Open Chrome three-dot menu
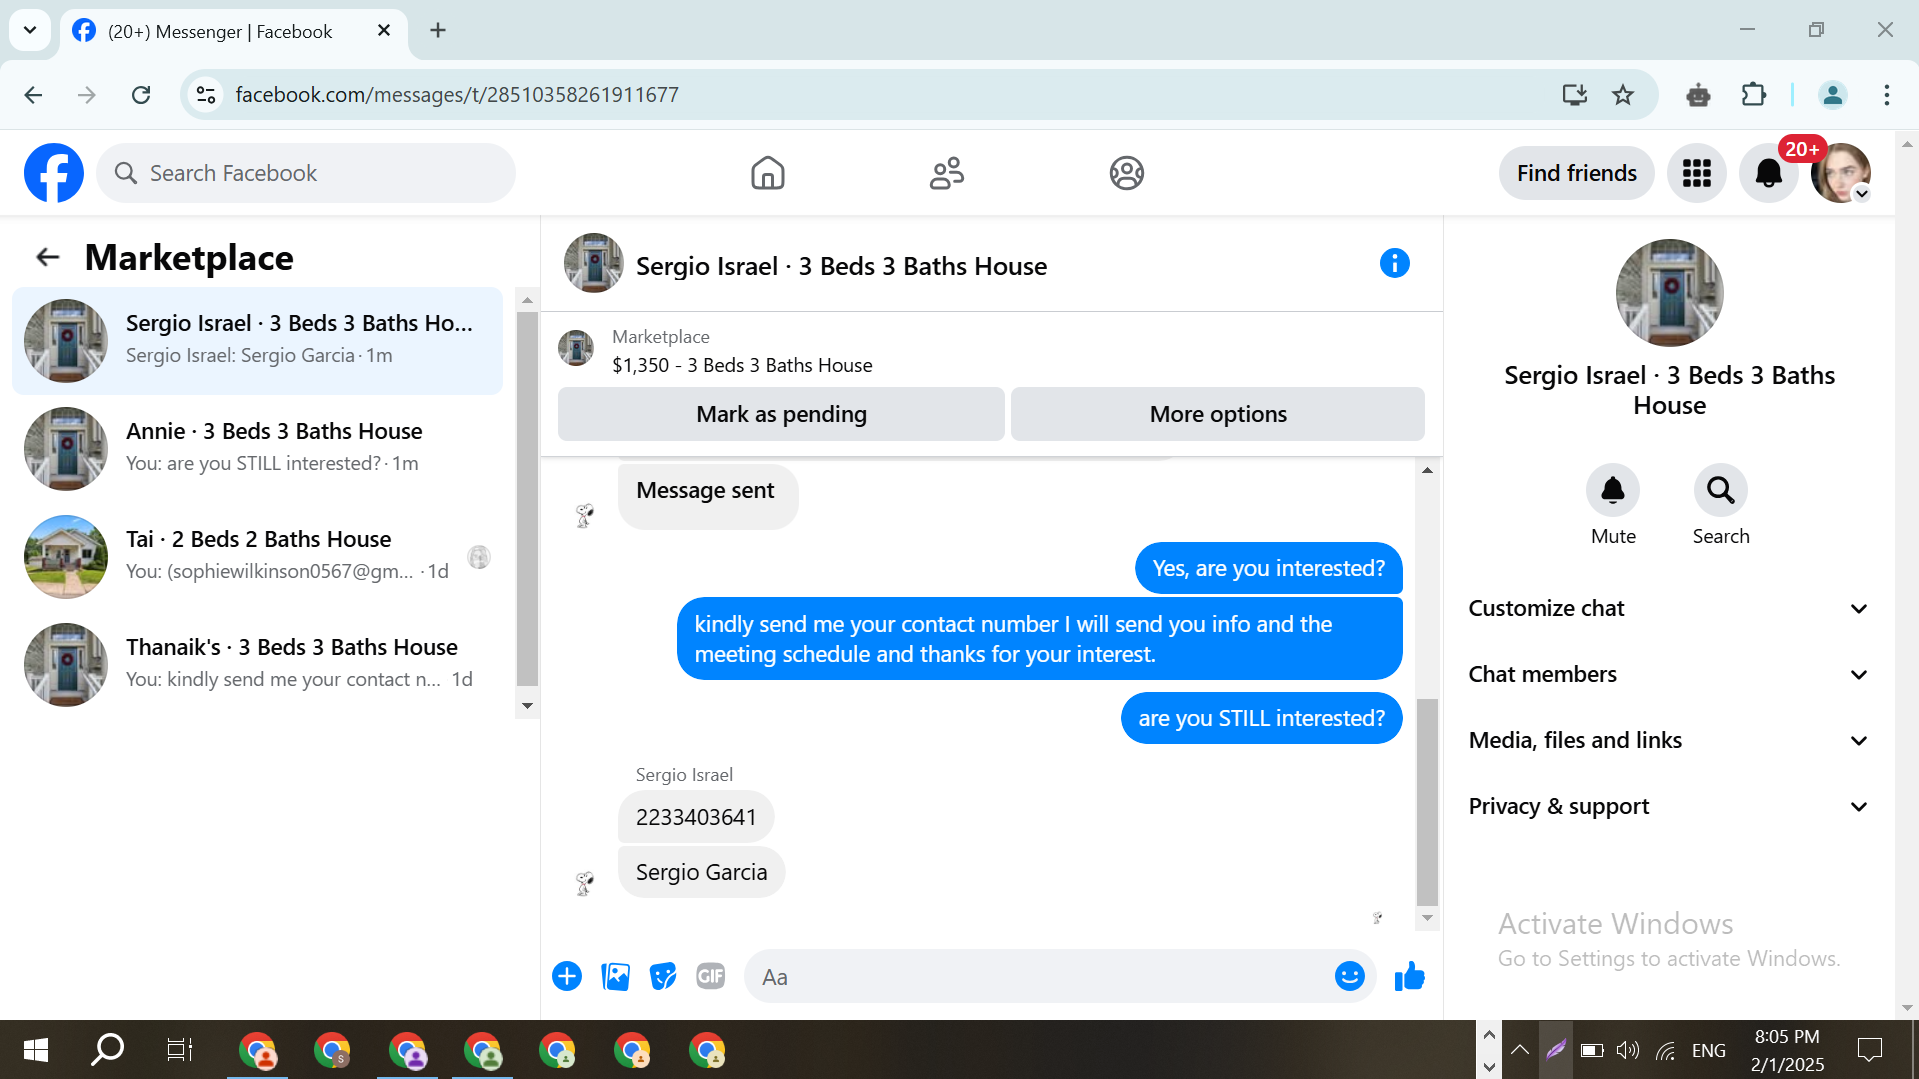 click(x=1887, y=95)
